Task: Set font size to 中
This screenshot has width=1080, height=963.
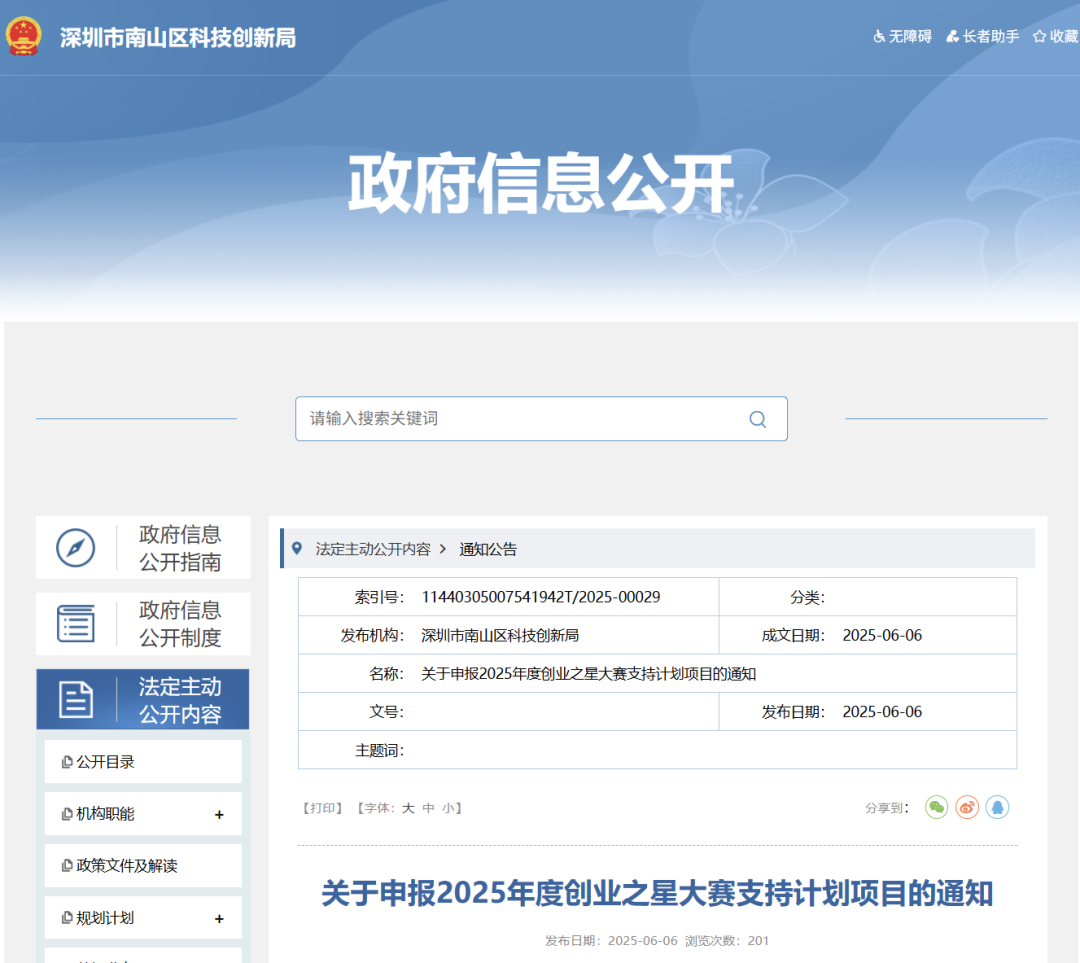Action: tap(428, 808)
